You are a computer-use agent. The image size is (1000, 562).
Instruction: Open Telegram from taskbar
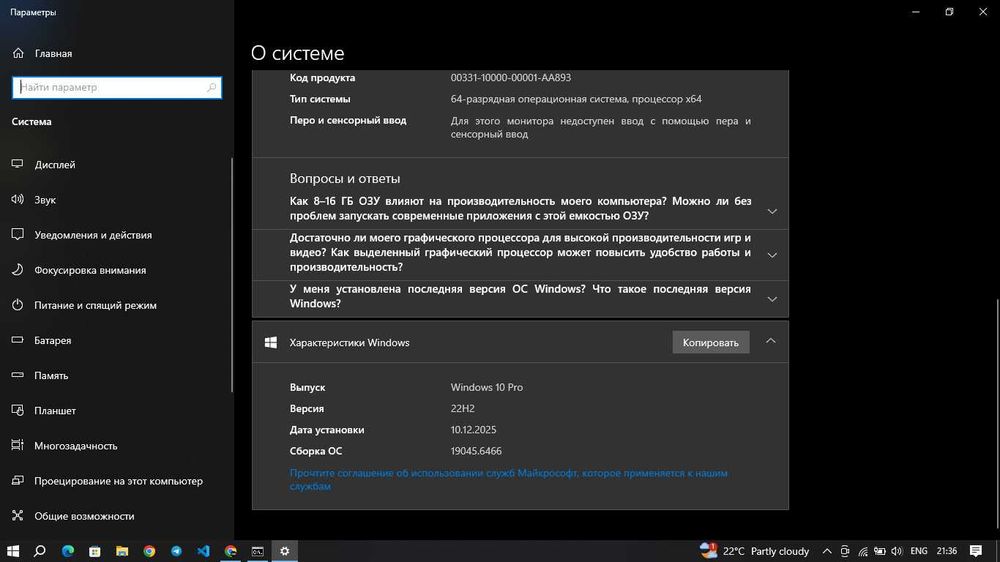tap(176, 551)
